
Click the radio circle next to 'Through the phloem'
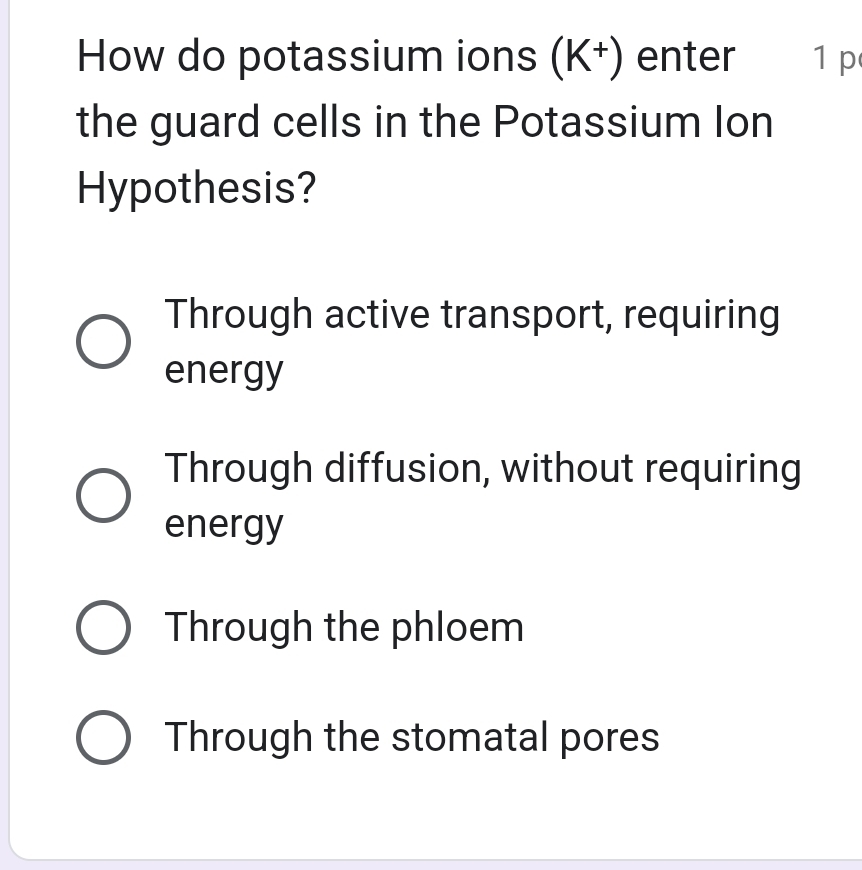coord(104,628)
